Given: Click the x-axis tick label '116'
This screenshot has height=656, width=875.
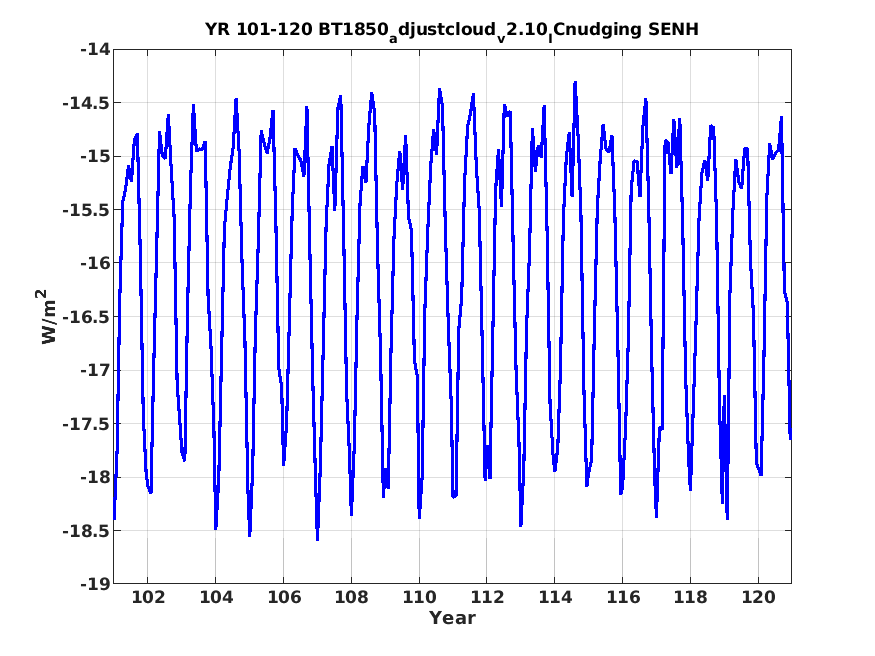Looking at the screenshot, I should pyautogui.click(x=623, y=597).
